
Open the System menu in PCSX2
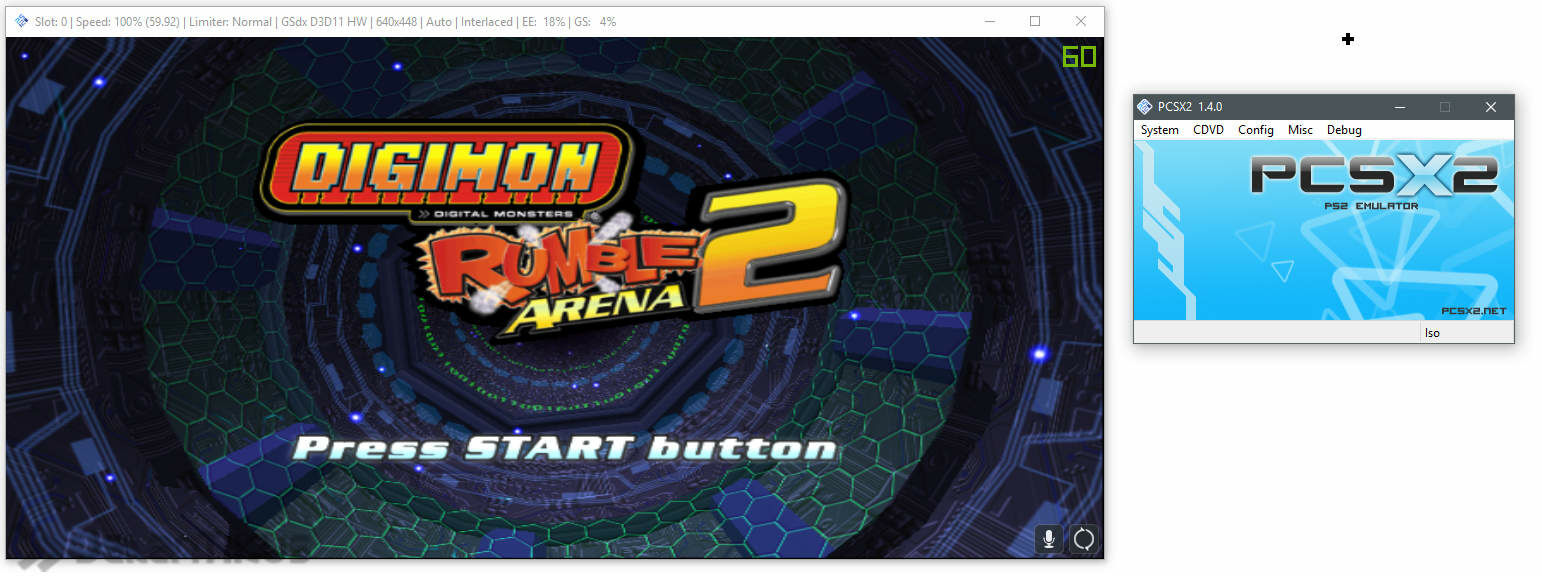(x=1159, y=130)
